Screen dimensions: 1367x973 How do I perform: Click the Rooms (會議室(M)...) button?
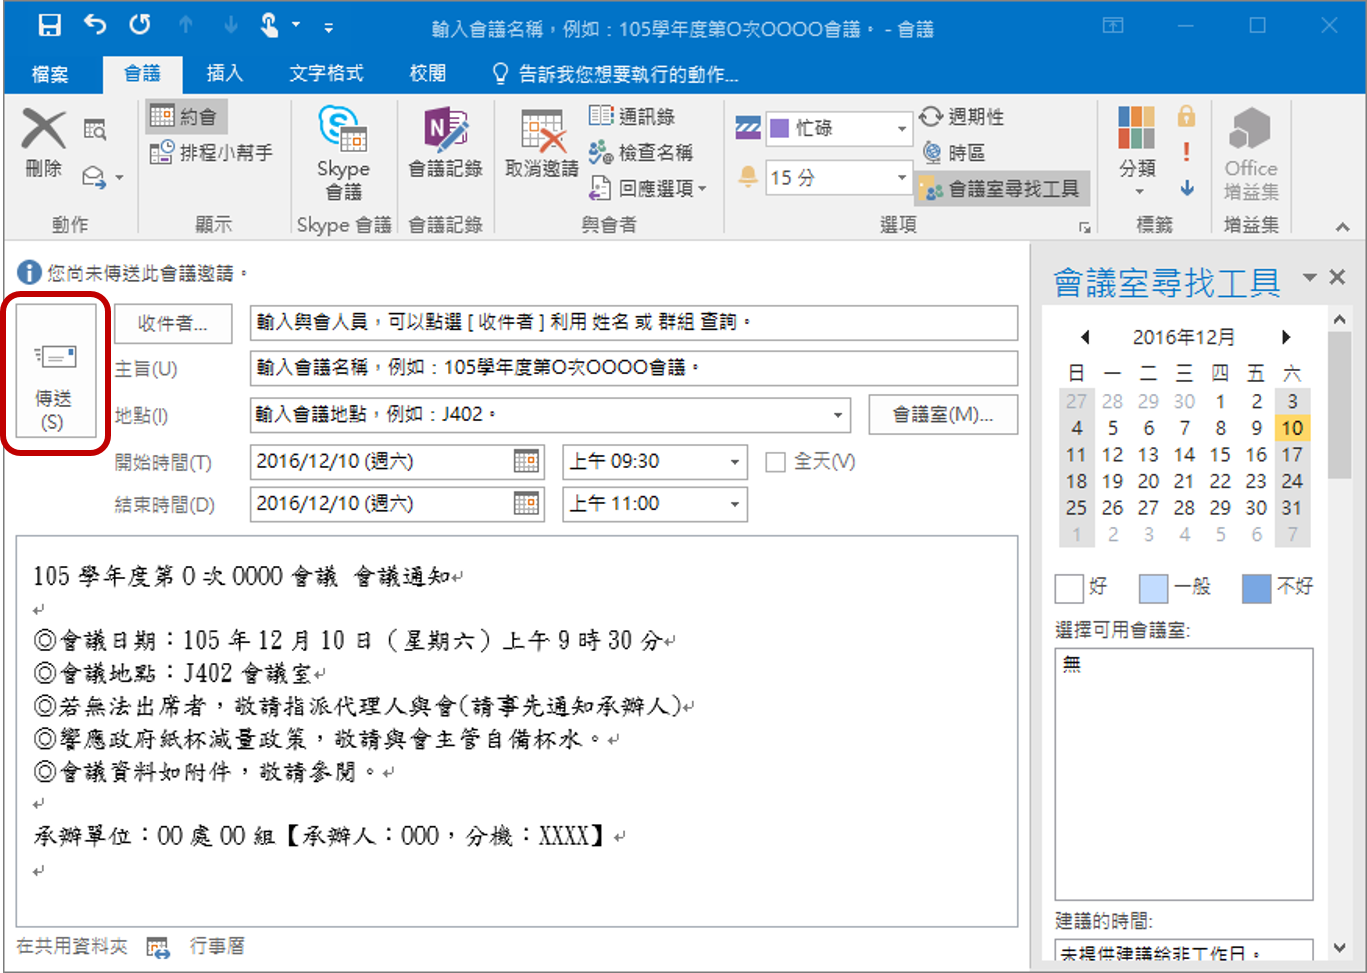pos(943,414)
